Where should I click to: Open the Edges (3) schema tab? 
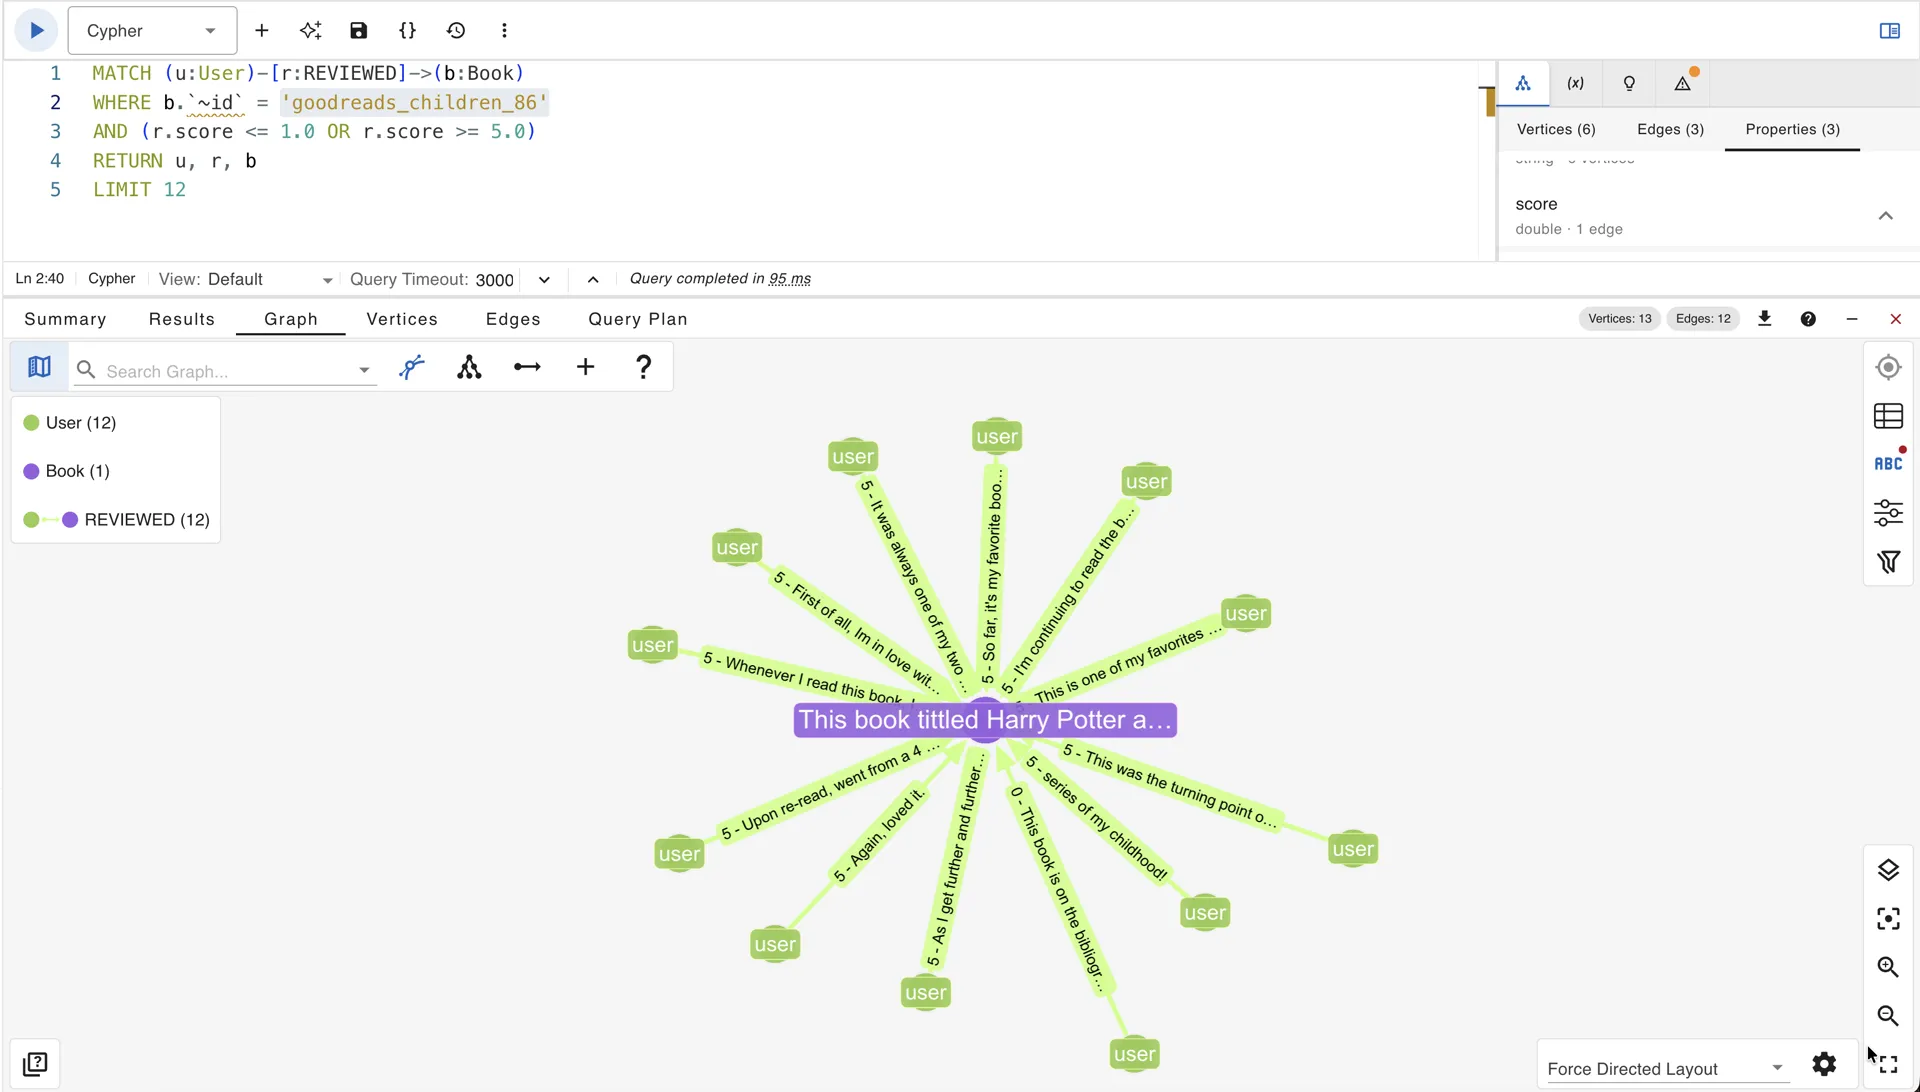pyautogui.click(x=1670, y=129)
